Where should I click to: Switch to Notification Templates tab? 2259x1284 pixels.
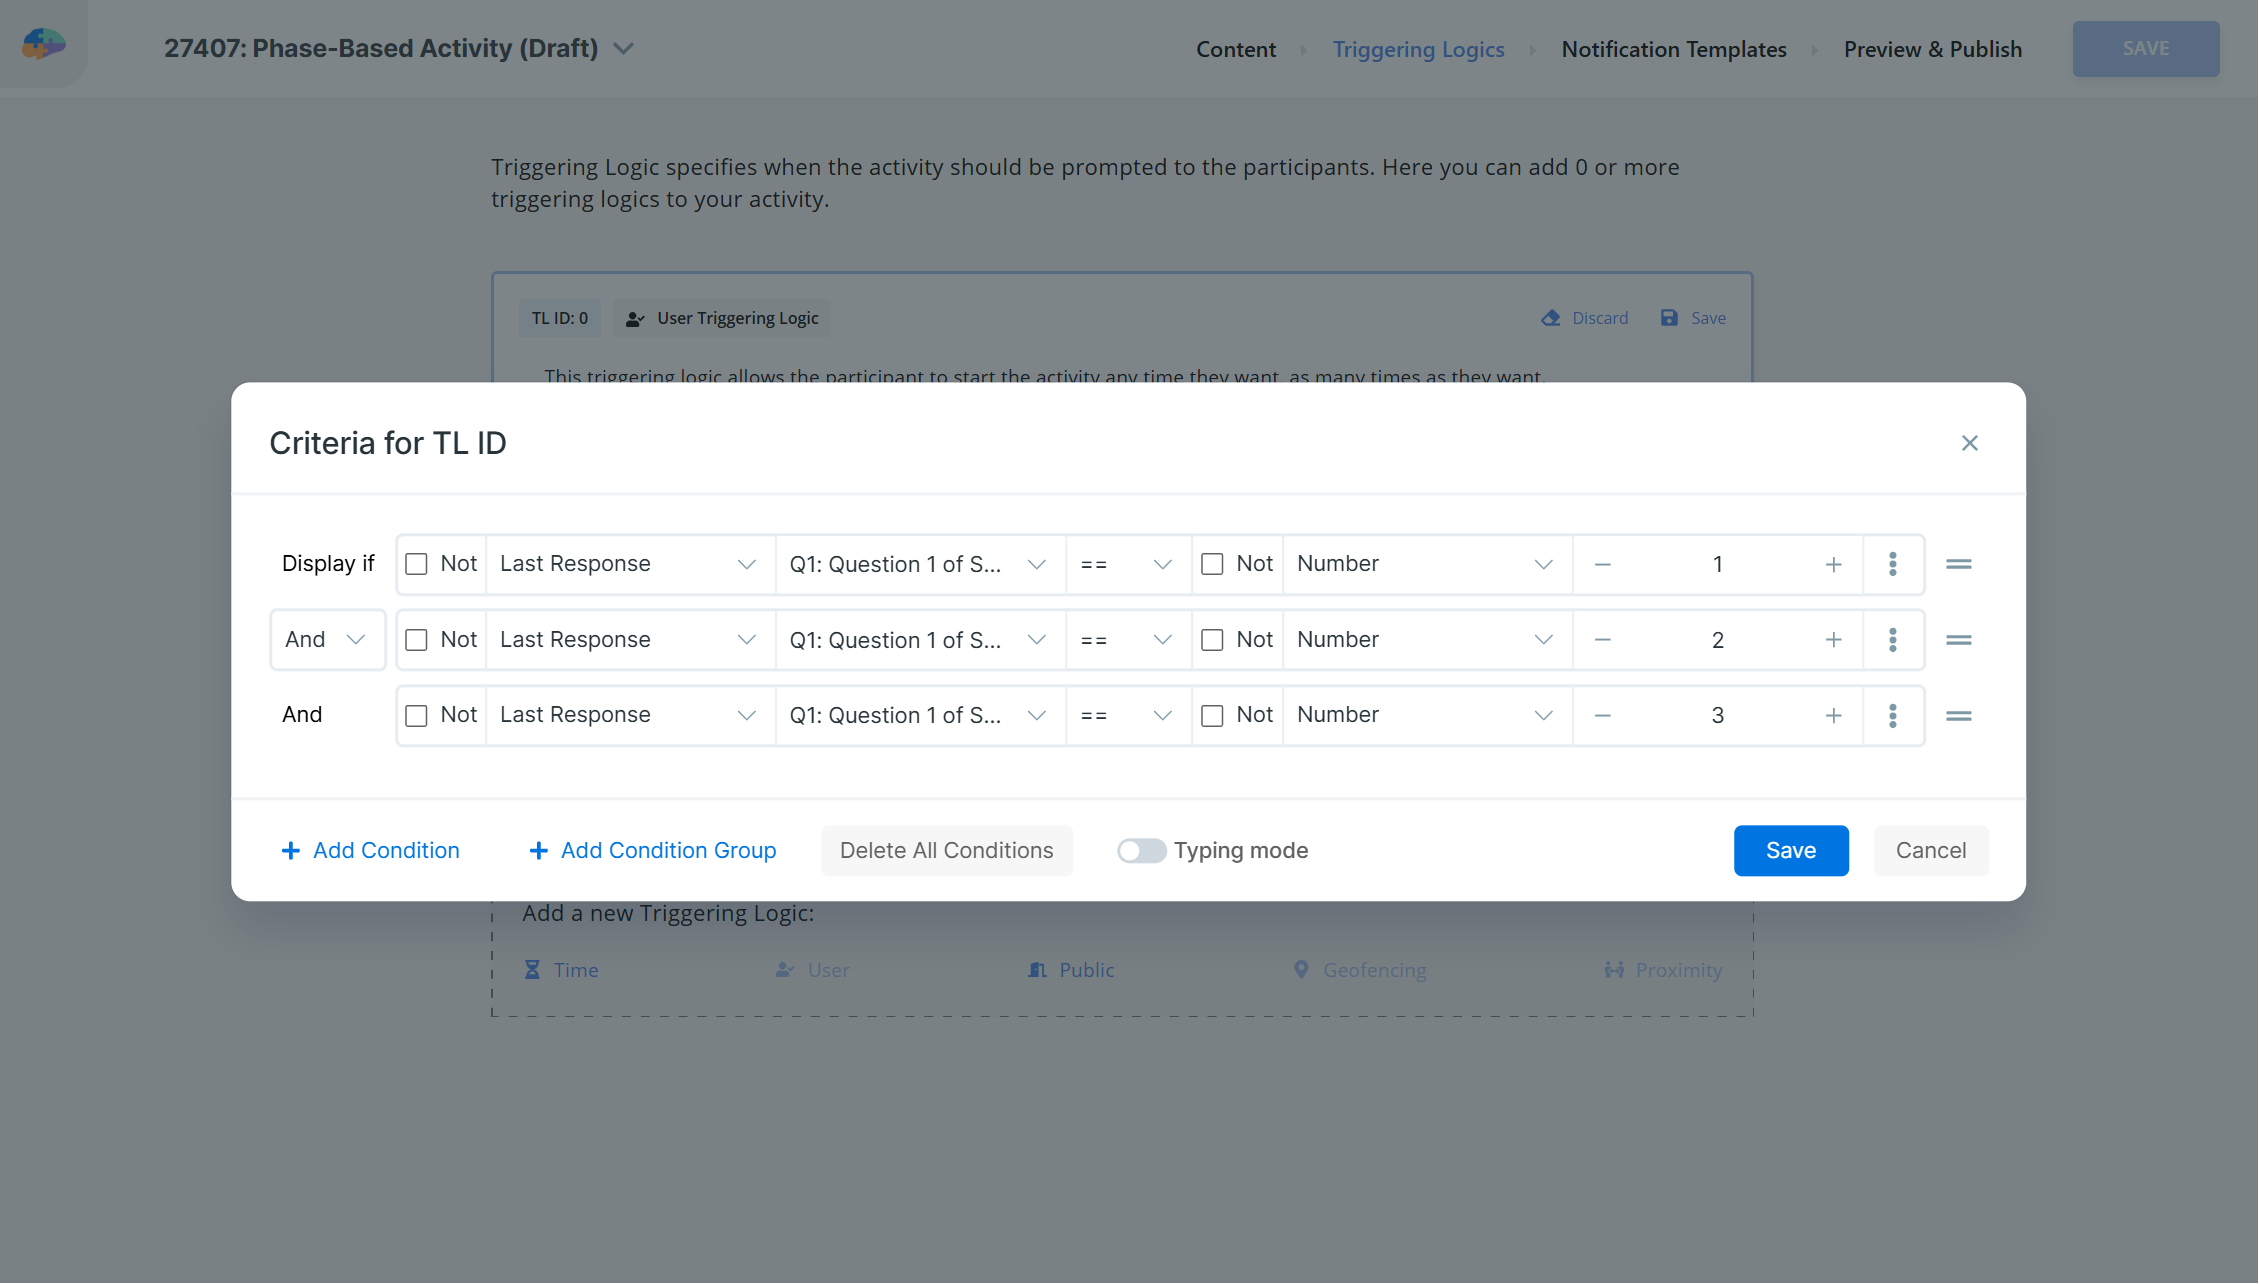tap(1673, 49)
